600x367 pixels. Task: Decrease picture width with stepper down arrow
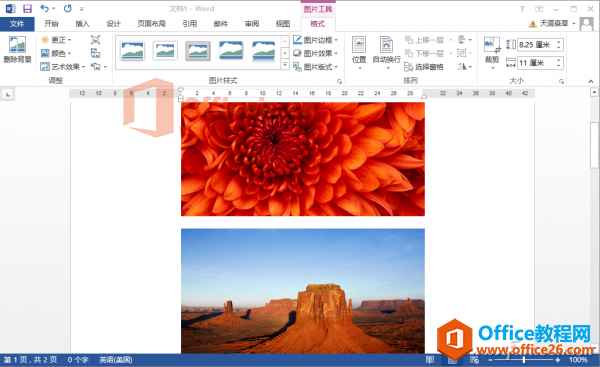(x=559, y=66)
